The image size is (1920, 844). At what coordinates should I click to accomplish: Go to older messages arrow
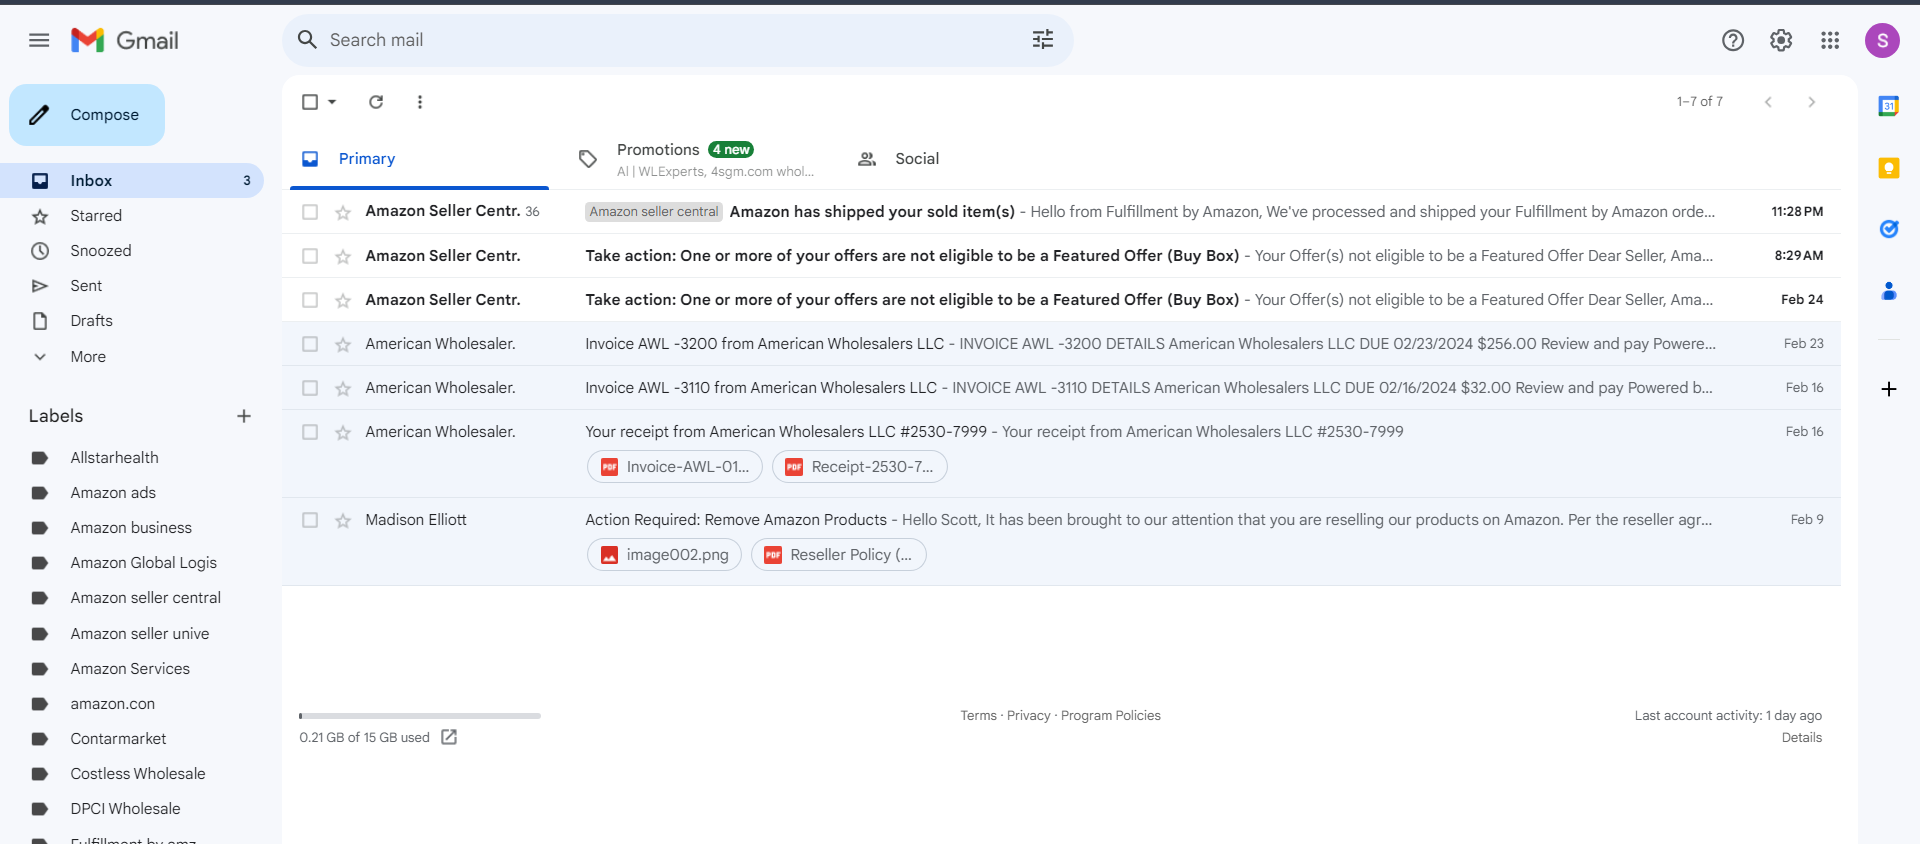(1811, 102)
